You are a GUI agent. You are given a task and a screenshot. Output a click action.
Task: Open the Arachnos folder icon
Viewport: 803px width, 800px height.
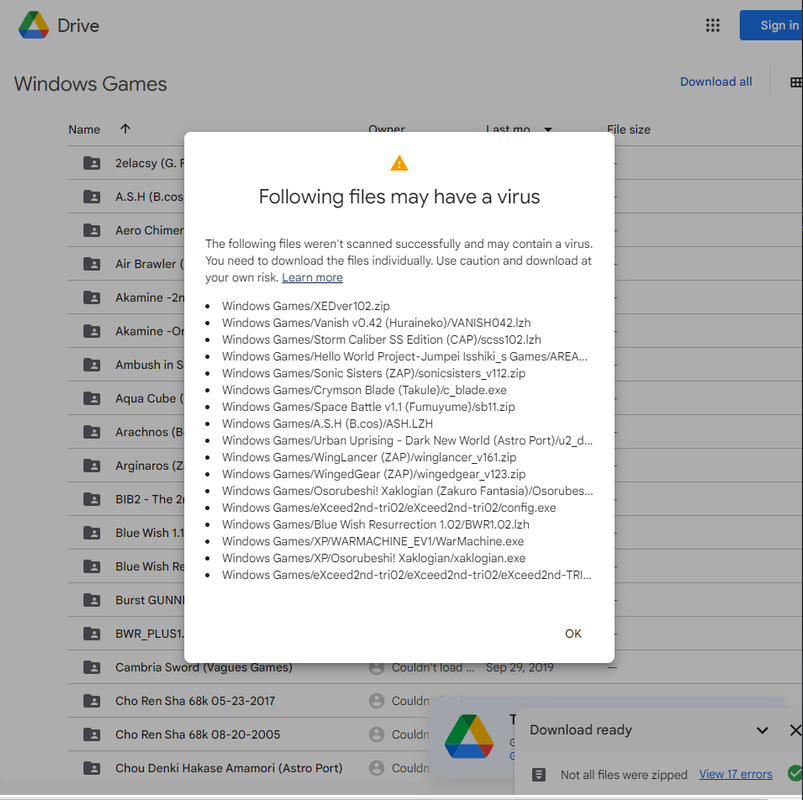92,432
